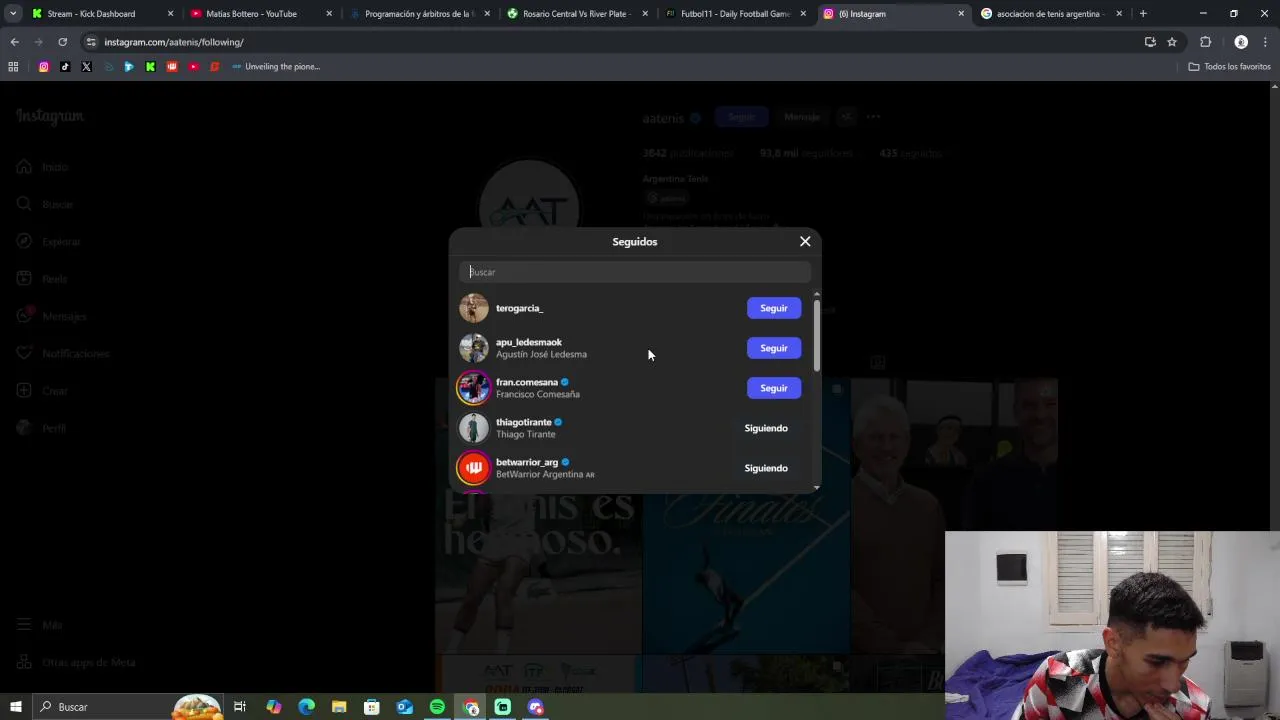
Task: View site information icon in address bar
Action: pyautogui.click(x=91, y=42)
